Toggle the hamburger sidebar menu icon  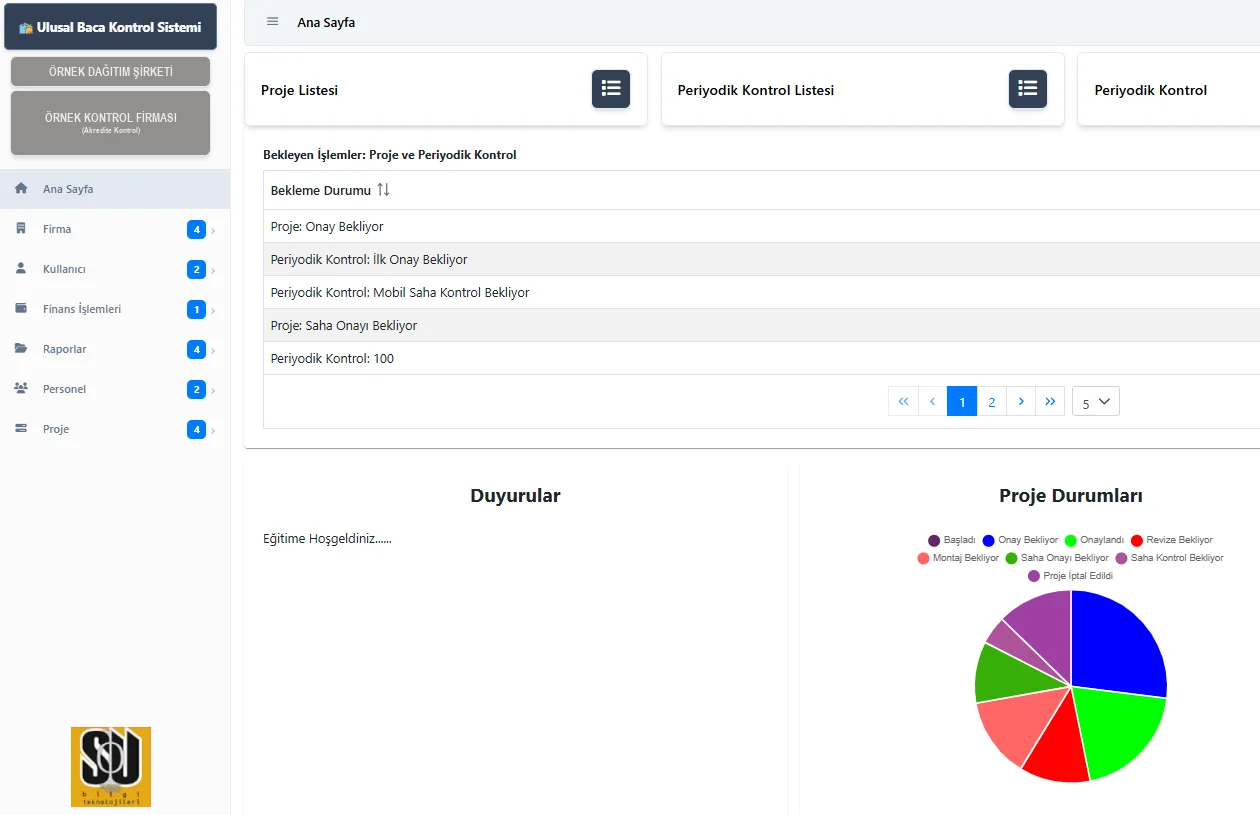(x=273, y=22)
